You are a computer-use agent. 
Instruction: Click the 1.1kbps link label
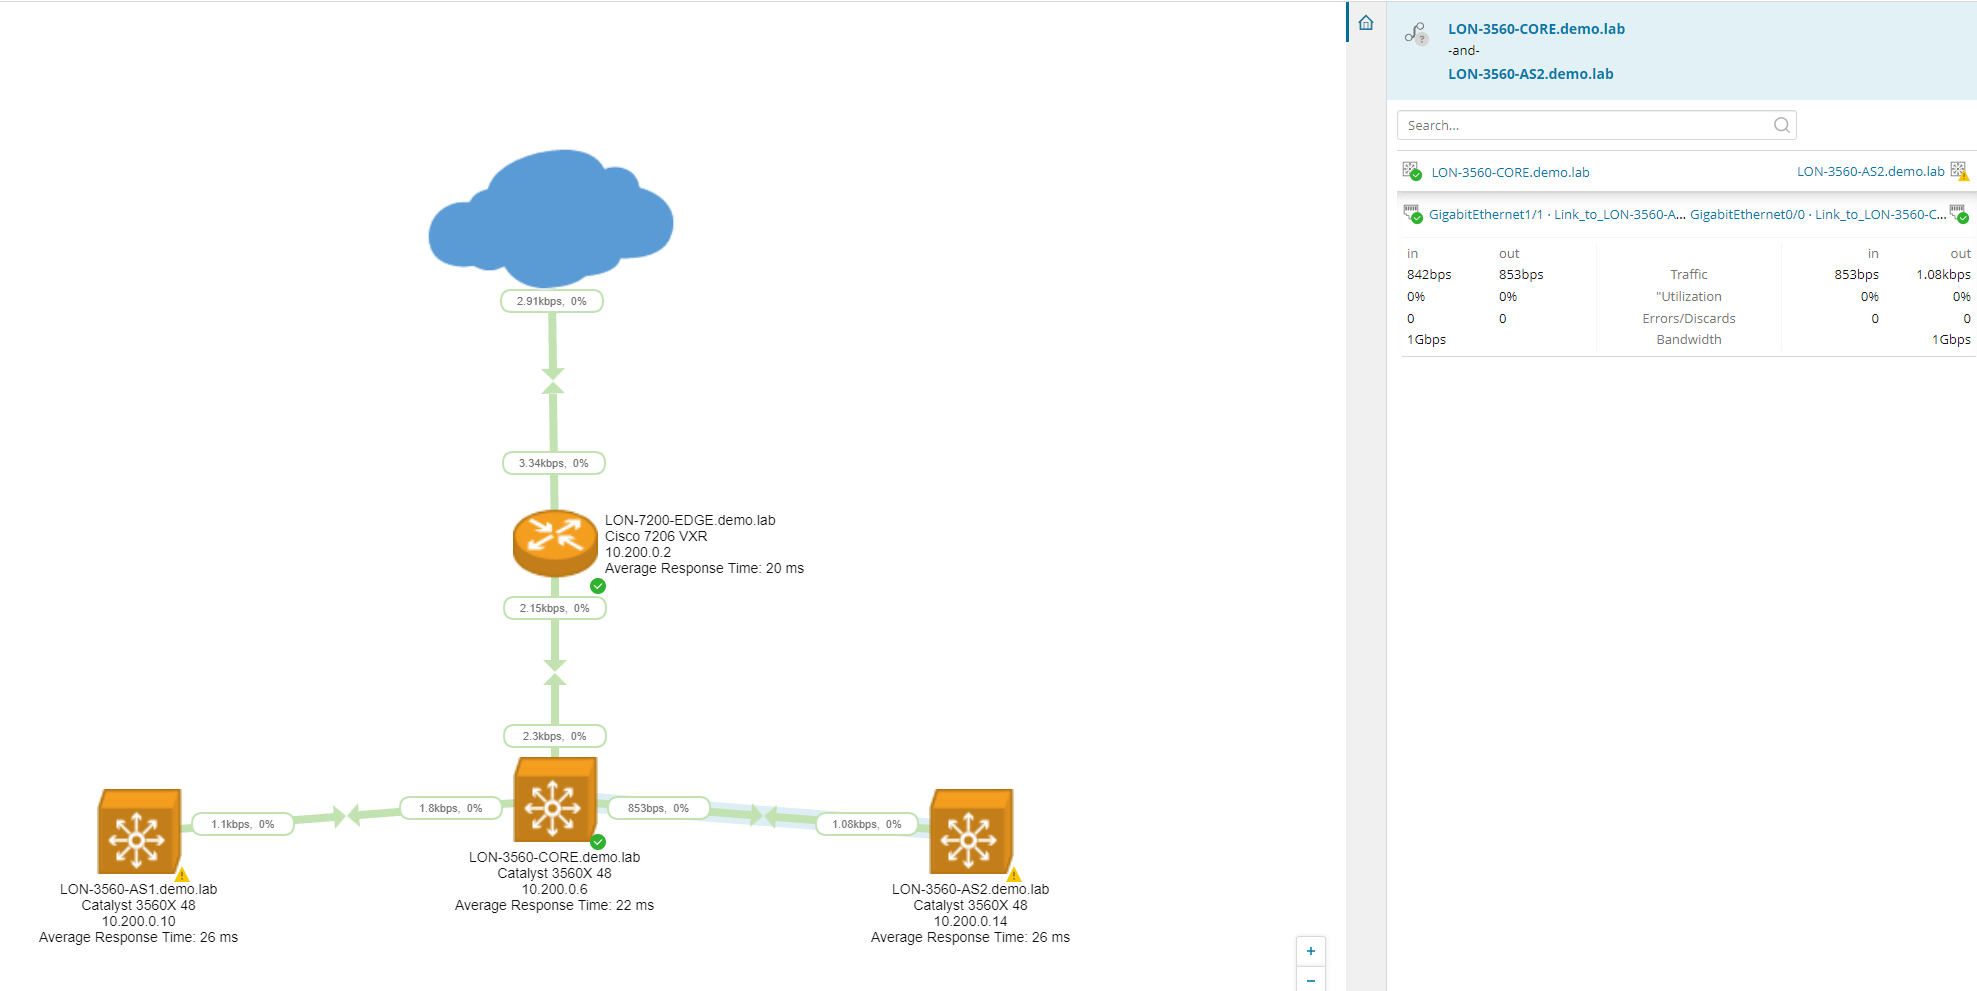click(x=243, y=824)
